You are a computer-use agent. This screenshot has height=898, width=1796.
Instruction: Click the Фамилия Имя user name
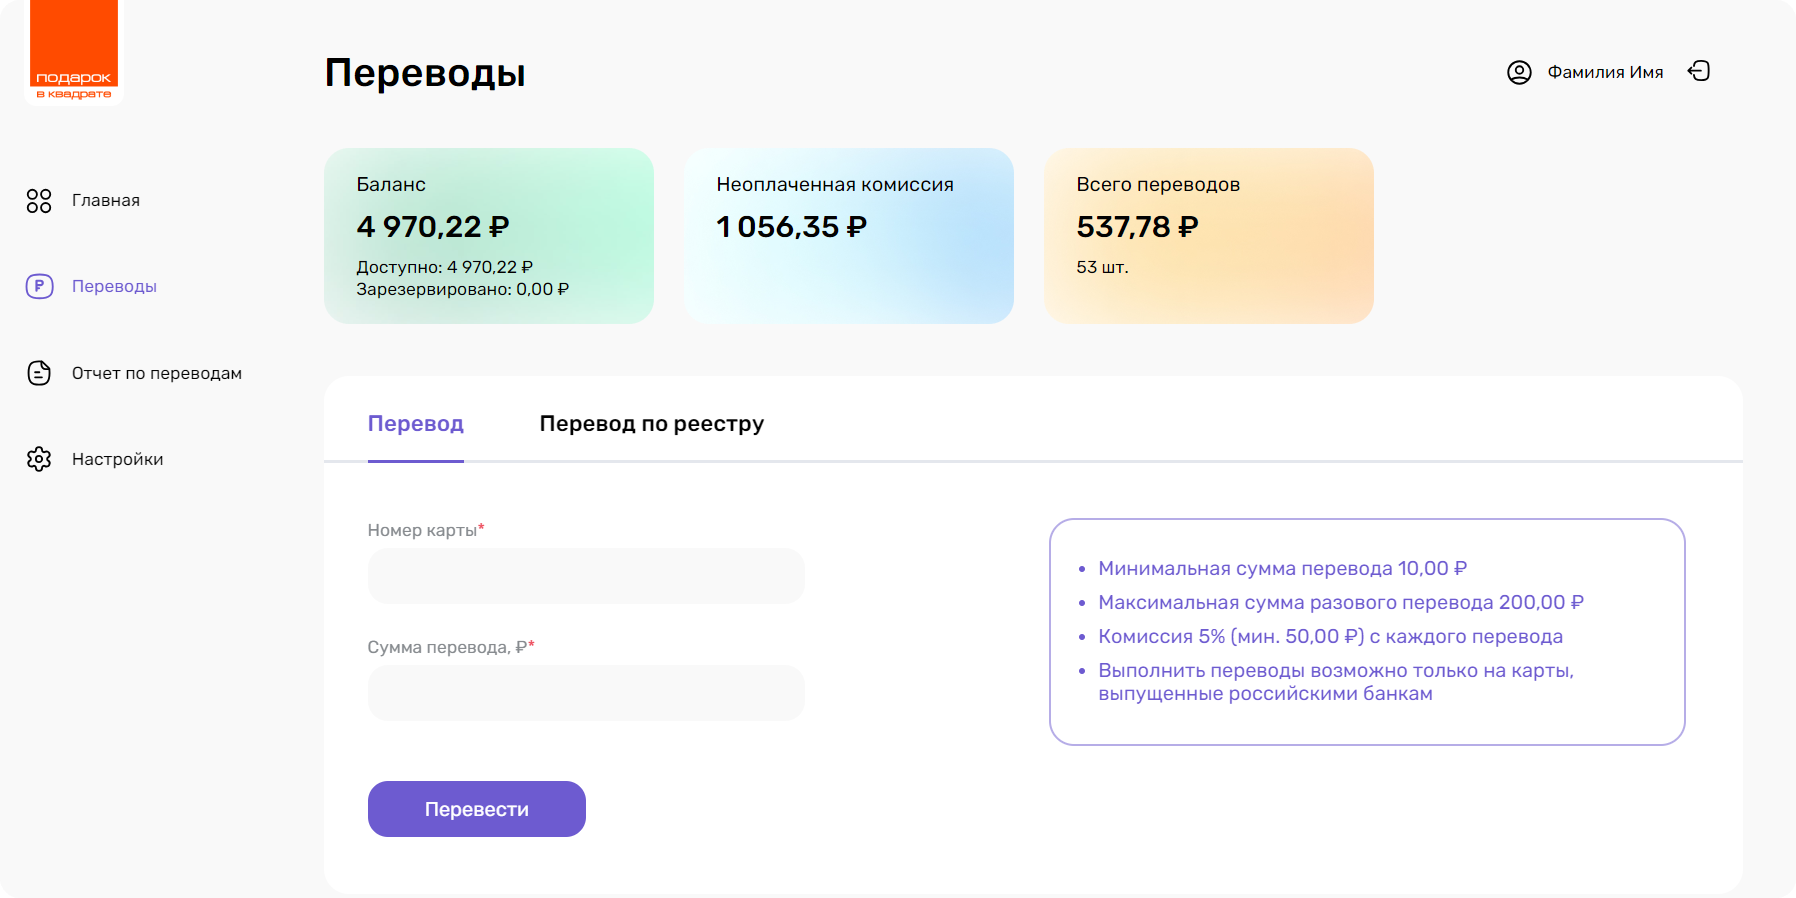click(x=1605, y=72)
